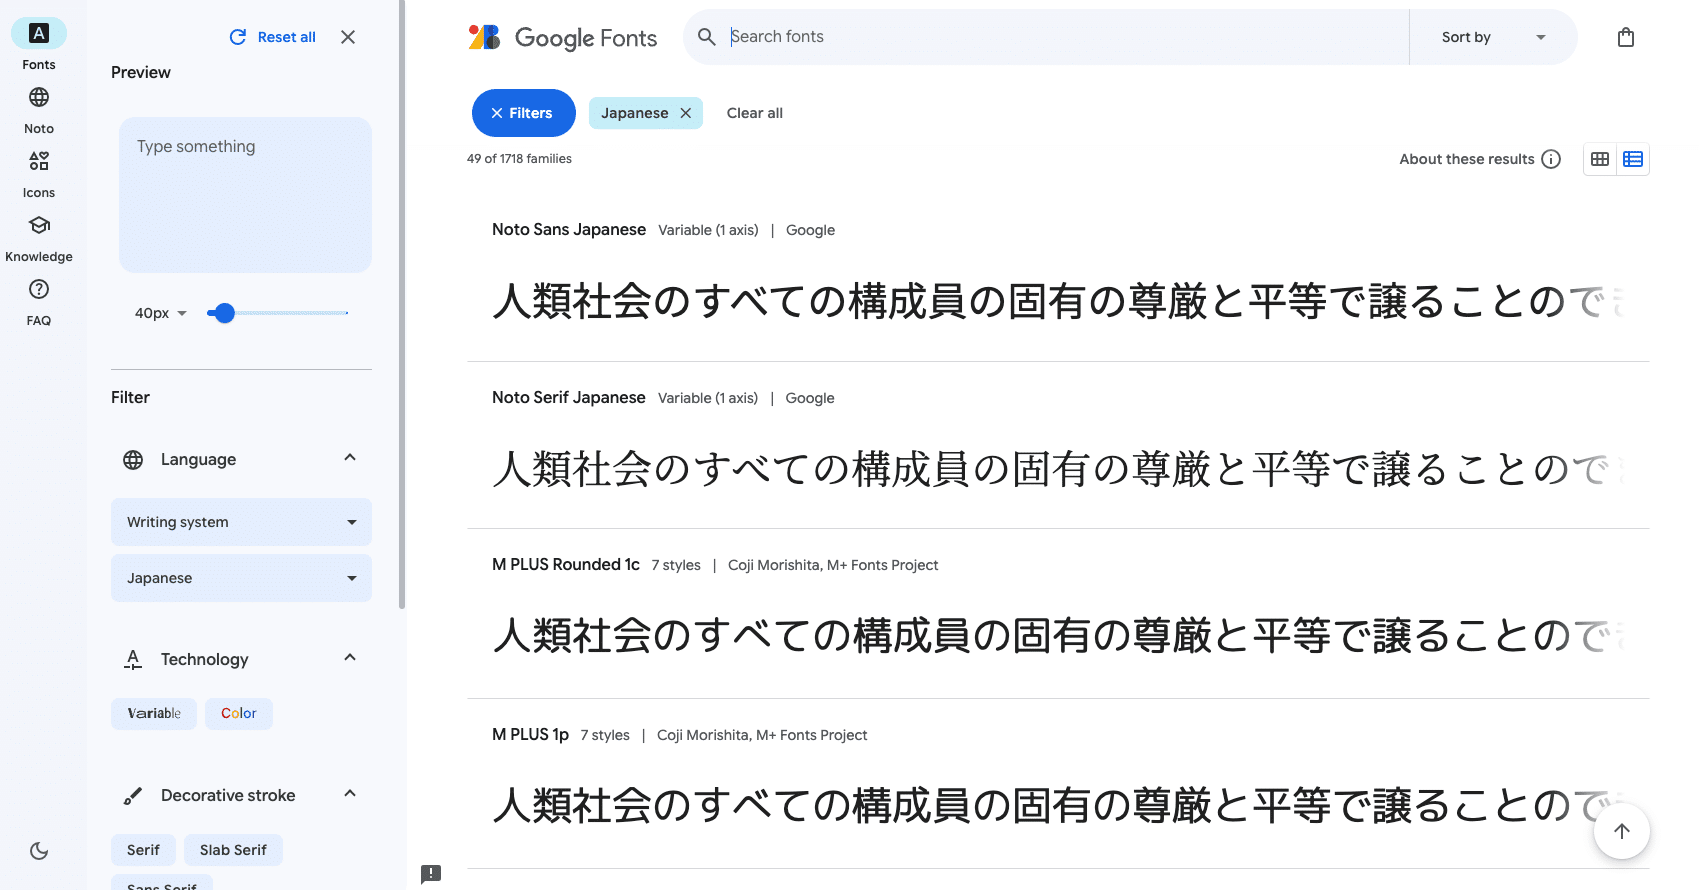Screen dimensions: 1699x890
Task: Click Clear all to remove filters
Action: coord(755,113)
